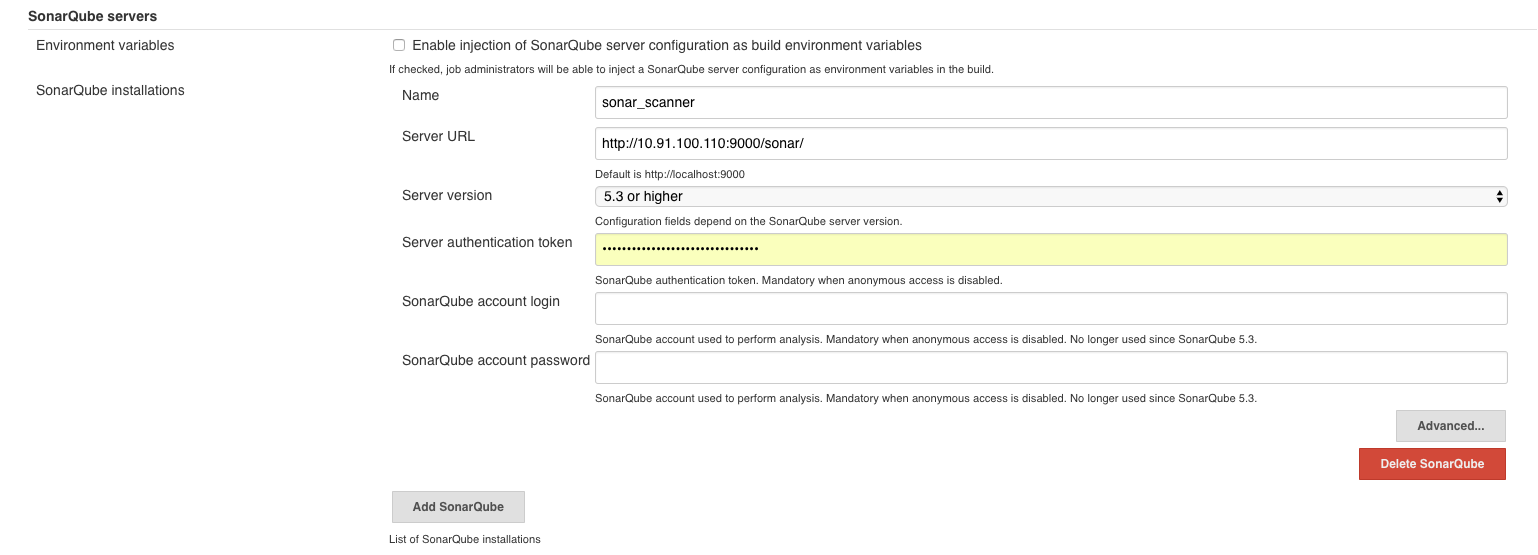Viewport: 1538px width, 555px height.
Task: Click the Add SonarQube button
Action: tap(458, 507)
